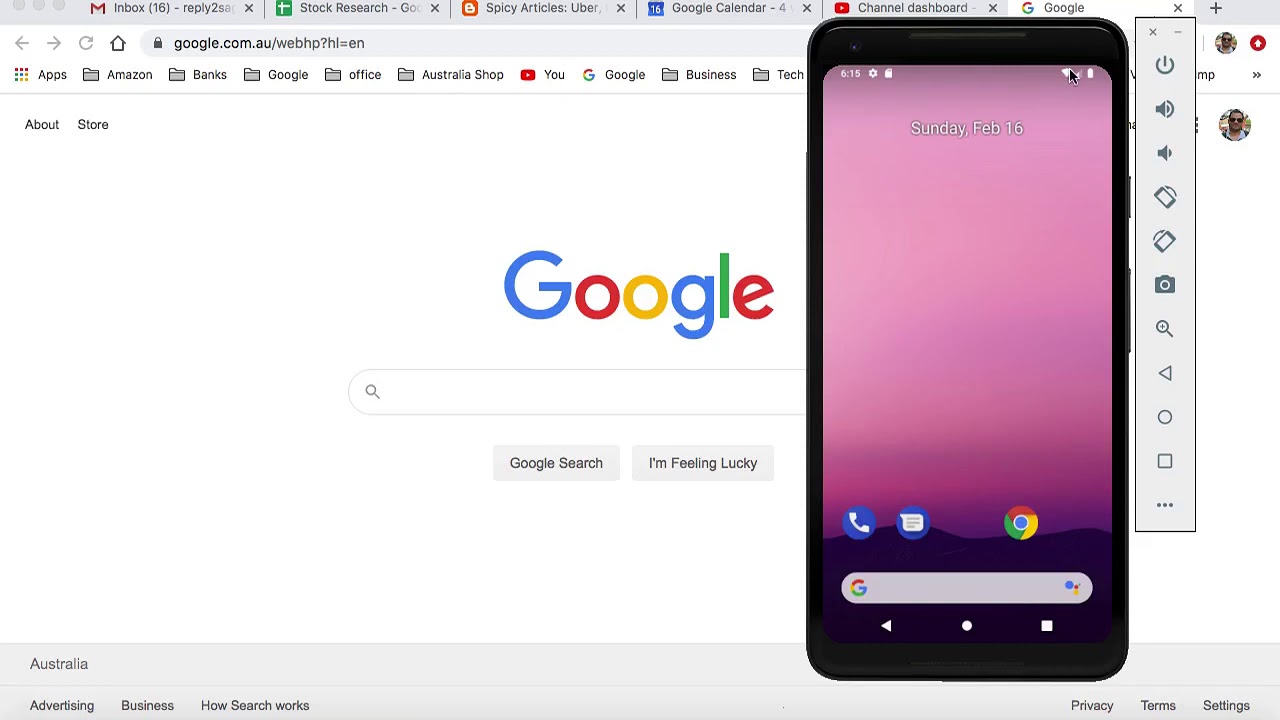This screenshot has width=1280, height=720.
Task: Open a new Chrome tab with plus
Action: point(1216,8)
